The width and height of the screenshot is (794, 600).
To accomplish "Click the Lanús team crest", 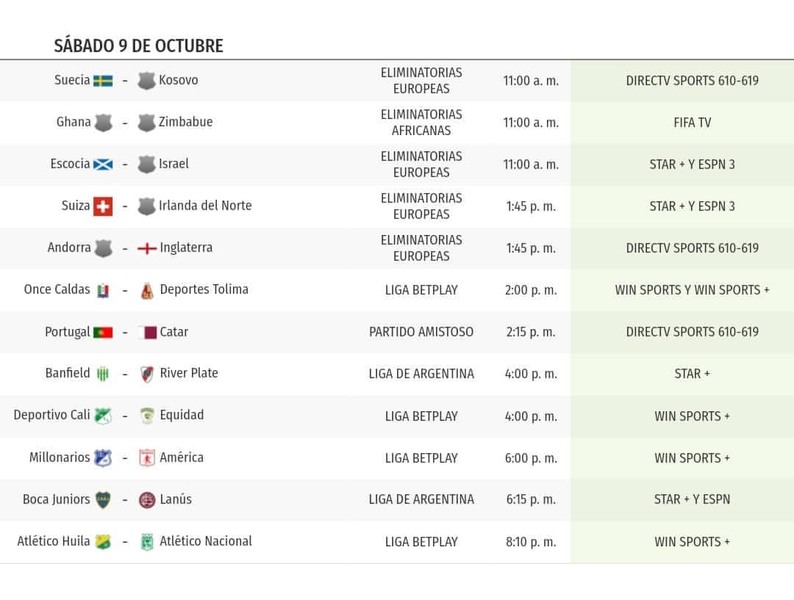I will pos(147,500).
